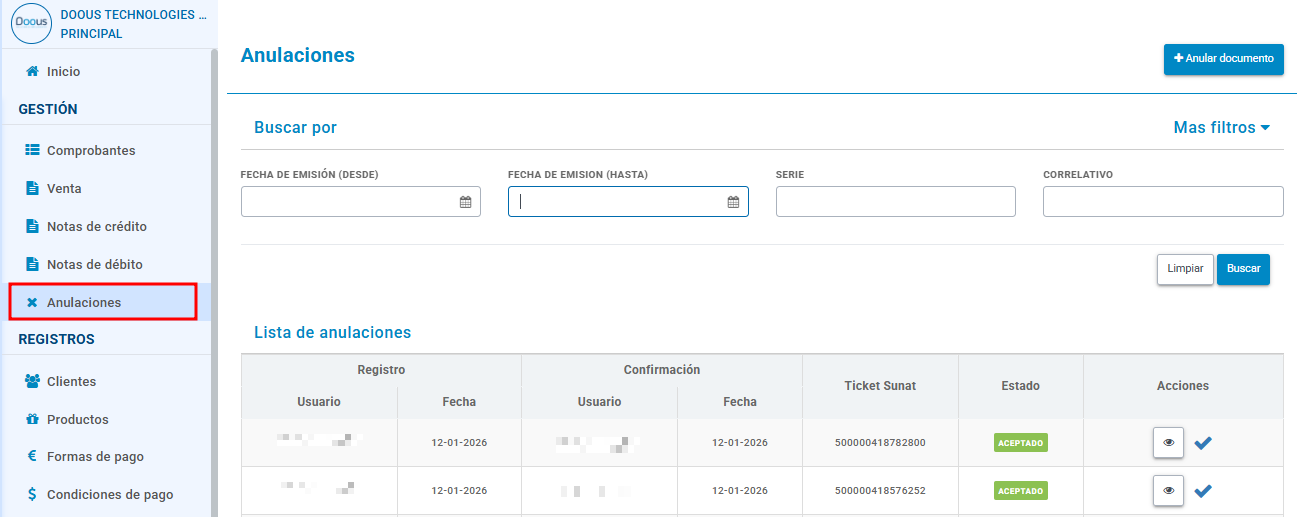Click checkmark icon in first annulment row
The height and width of the screenshot is (517, 1306).
coord(1203,443)
